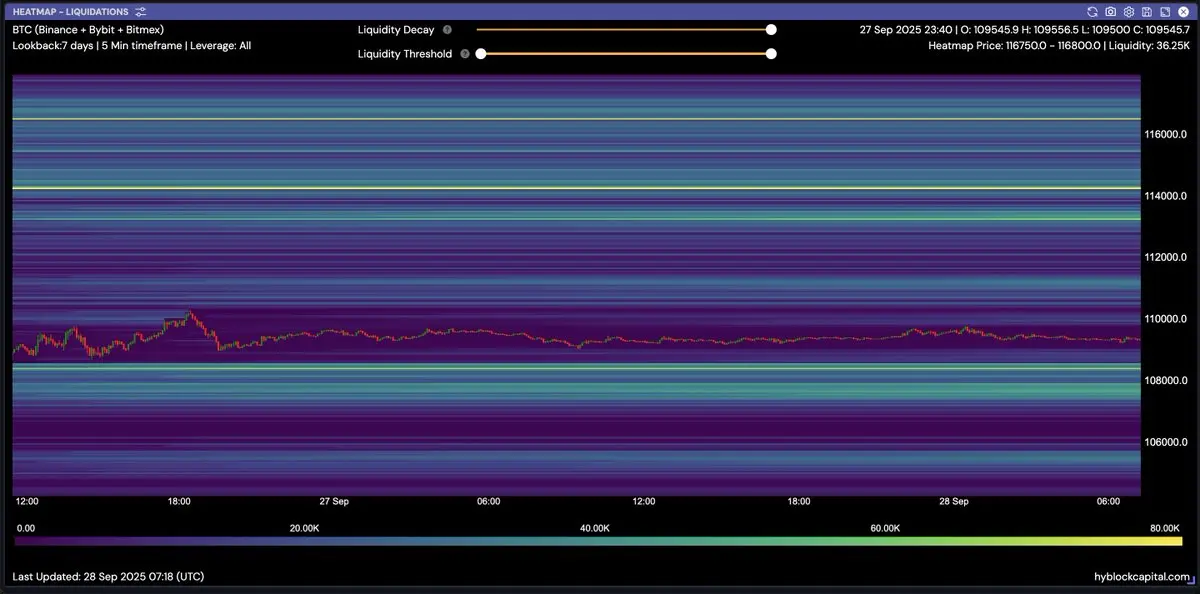This screenshot has width=1200, height=594.
Task: Click the left Liquidity Threshold slider handle
Action: 481,54
